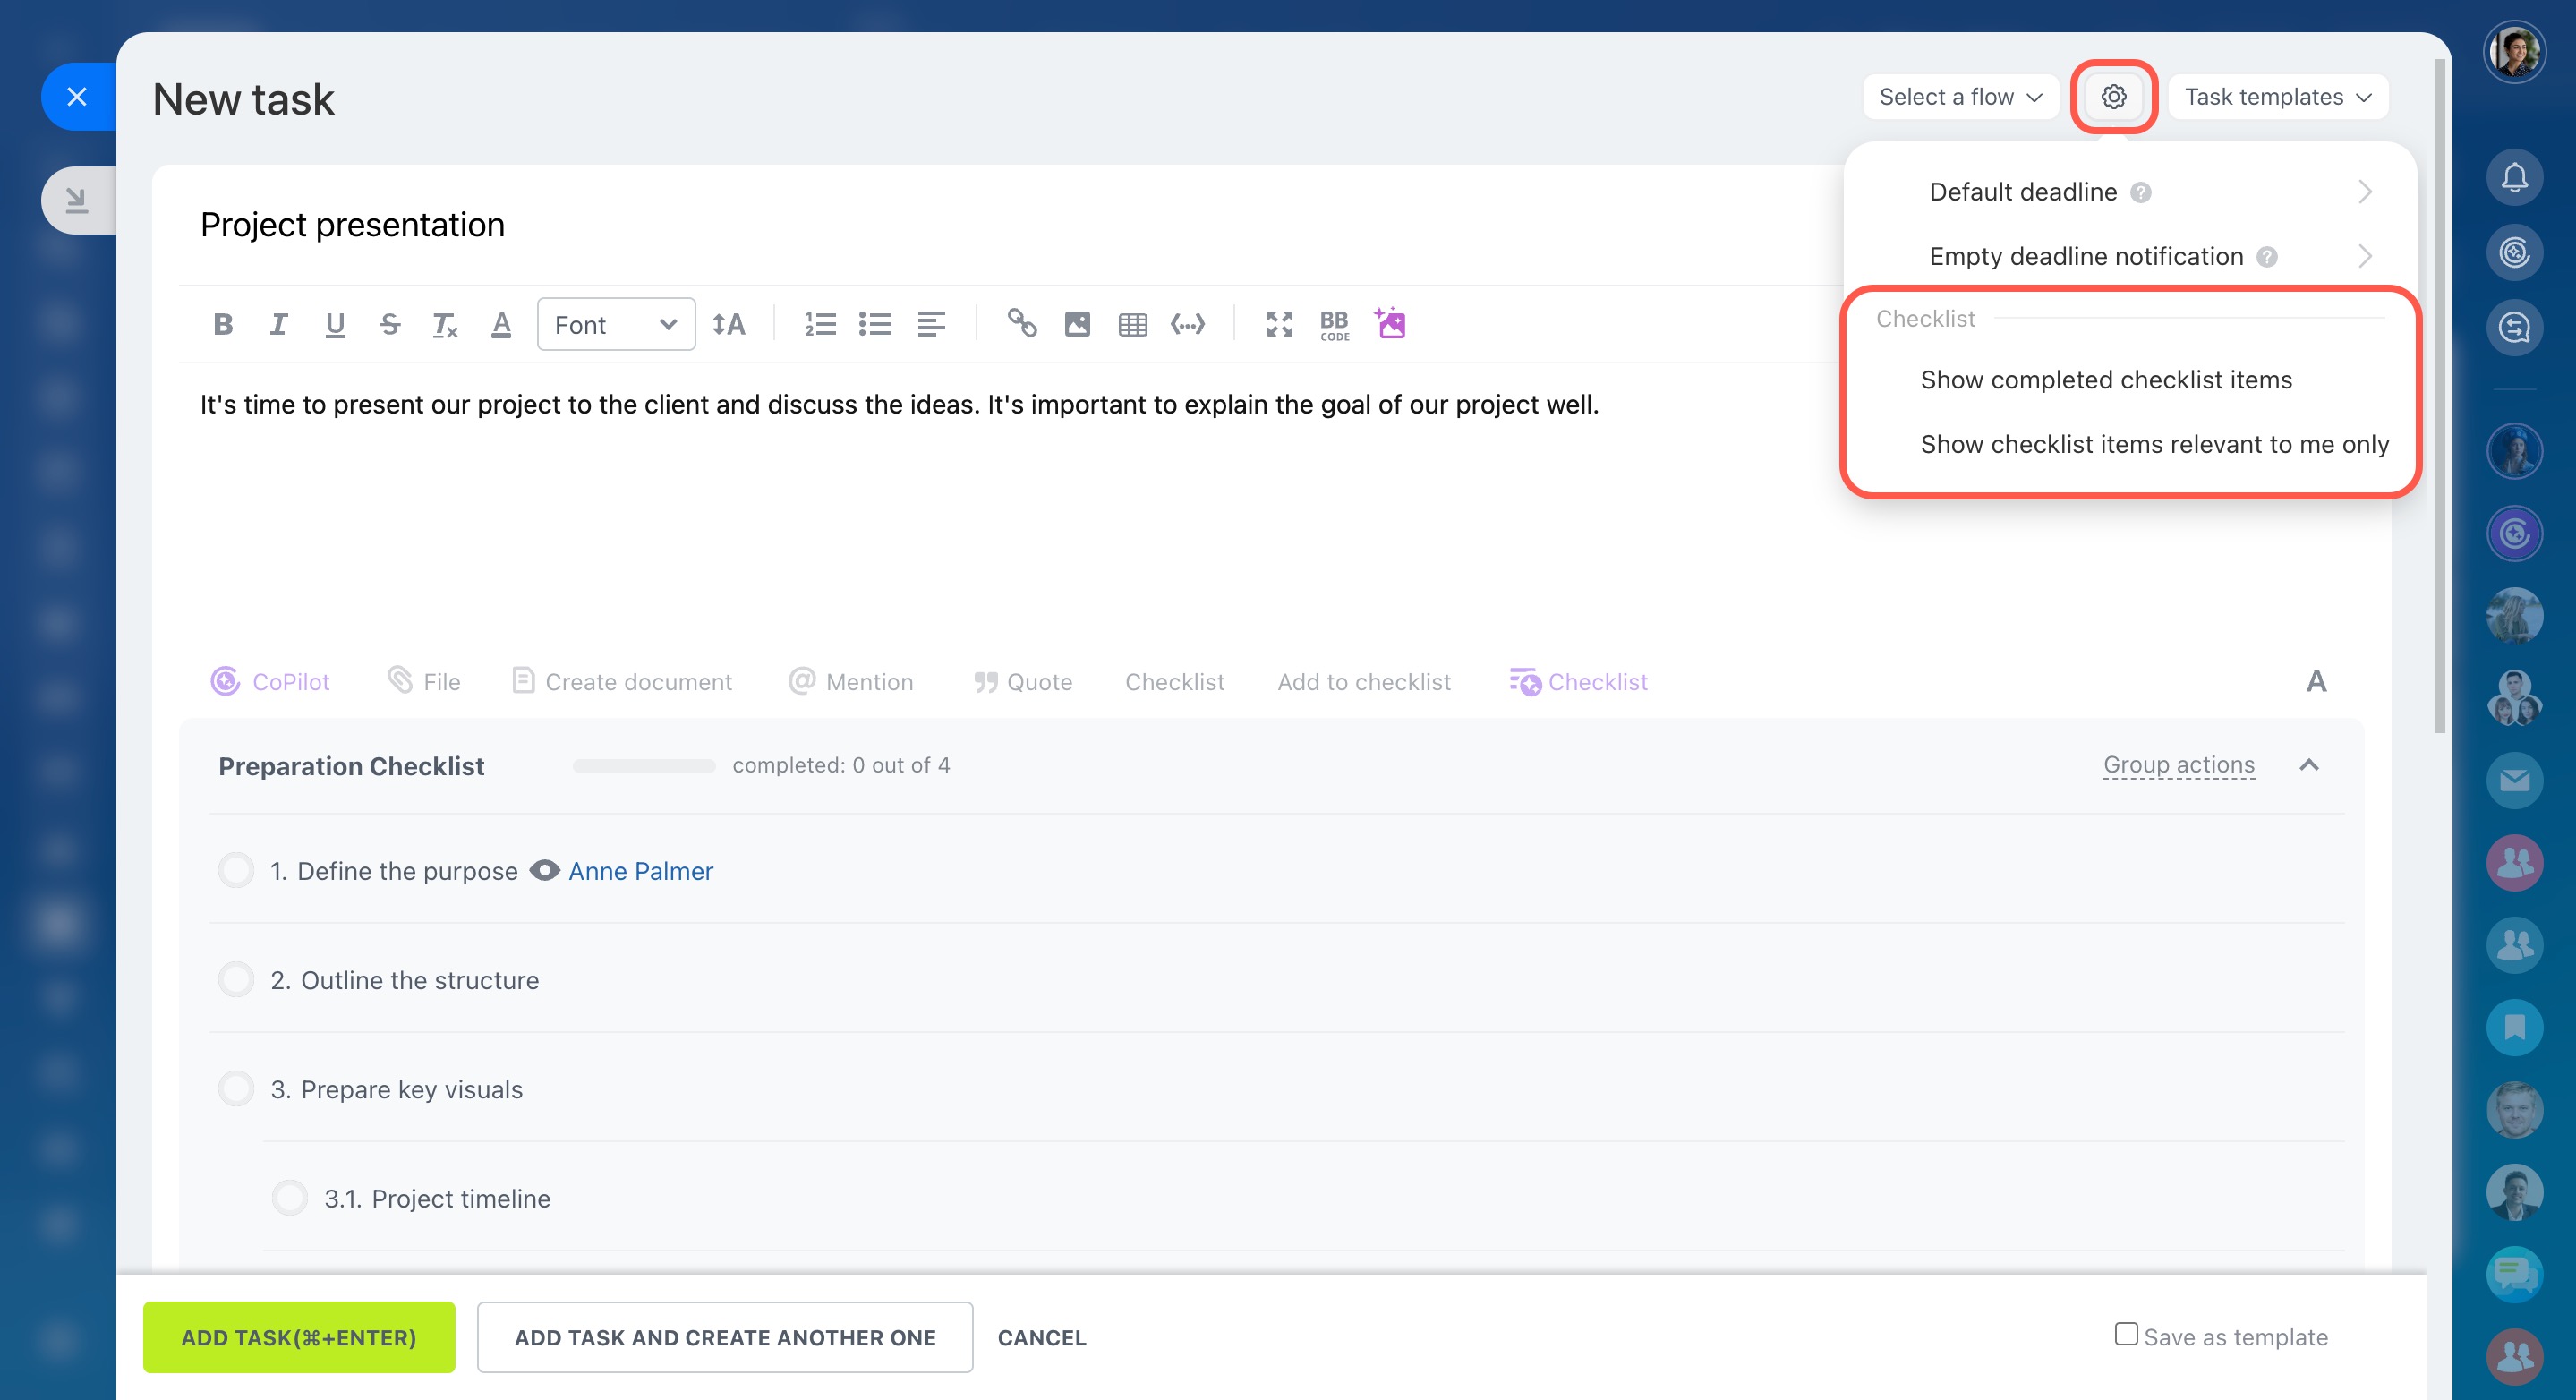
Task: Click the BB code mode icon
Action: point(1334,324)
